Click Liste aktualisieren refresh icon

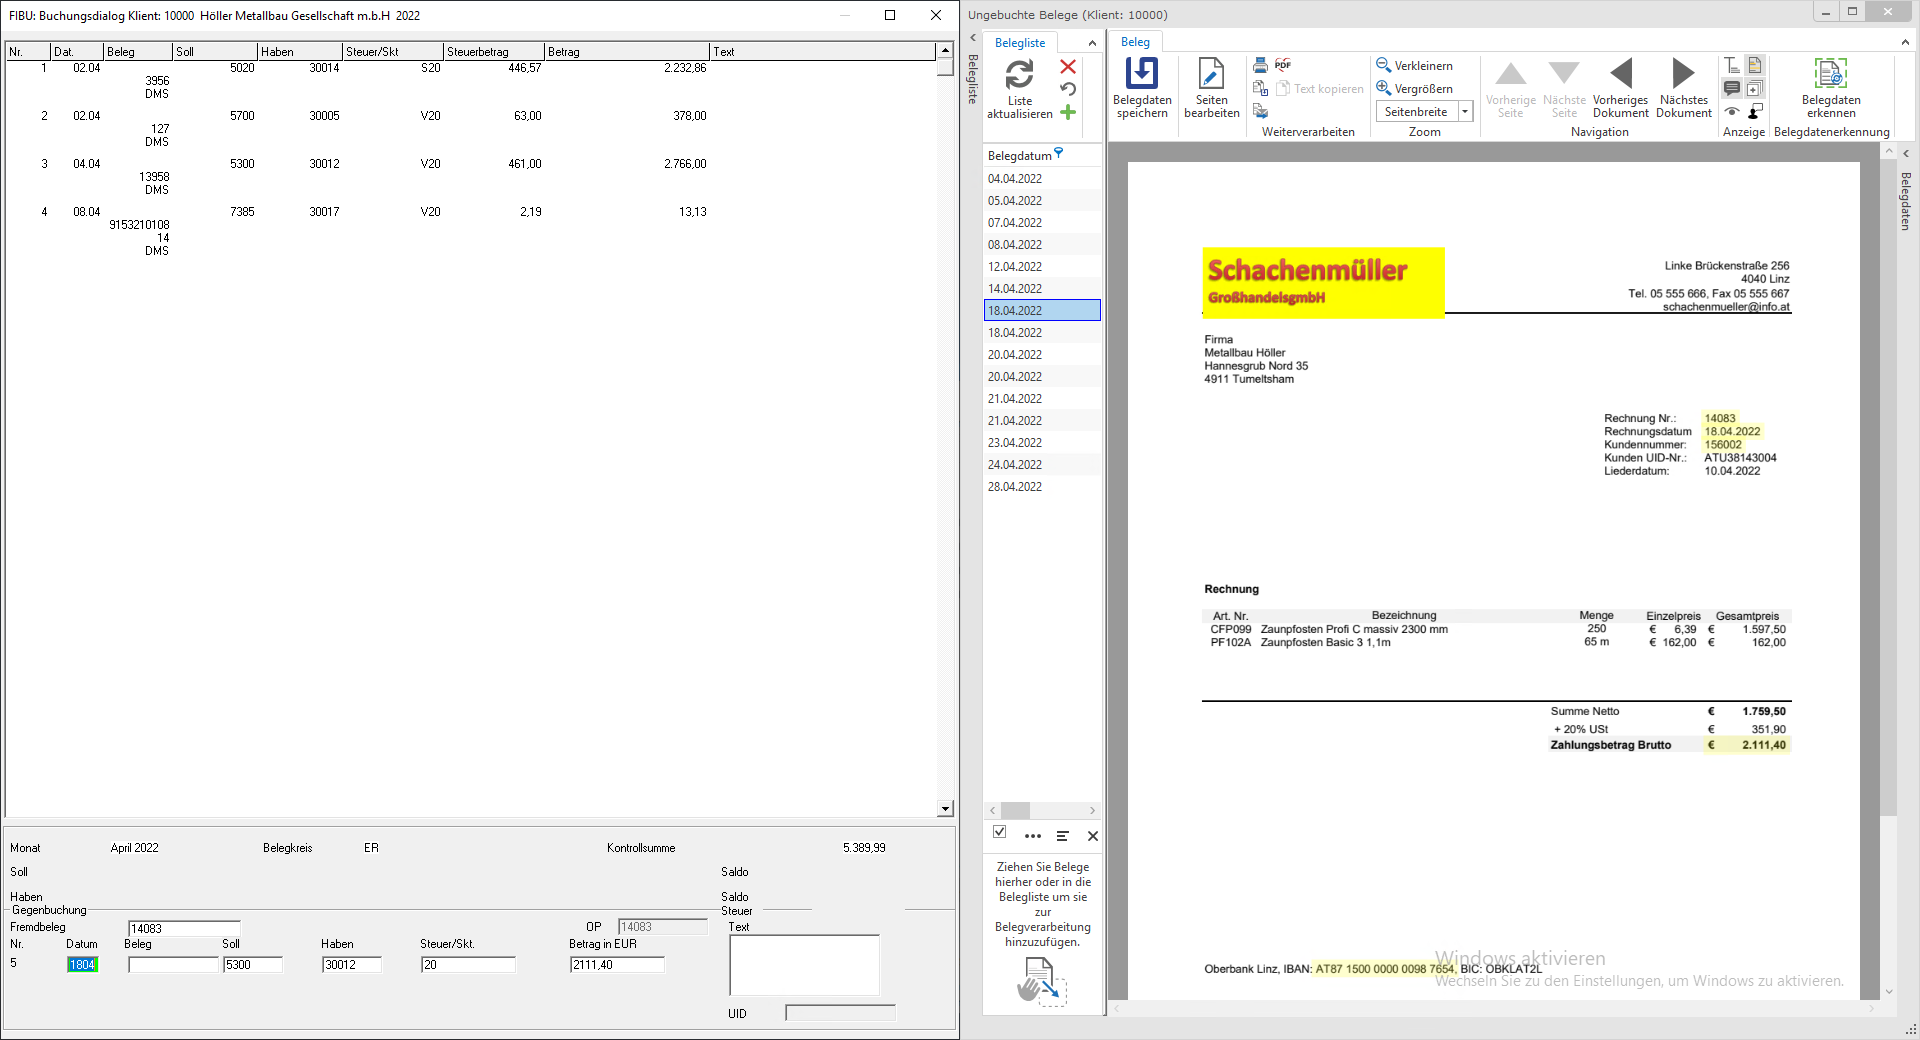[1019, 75]
